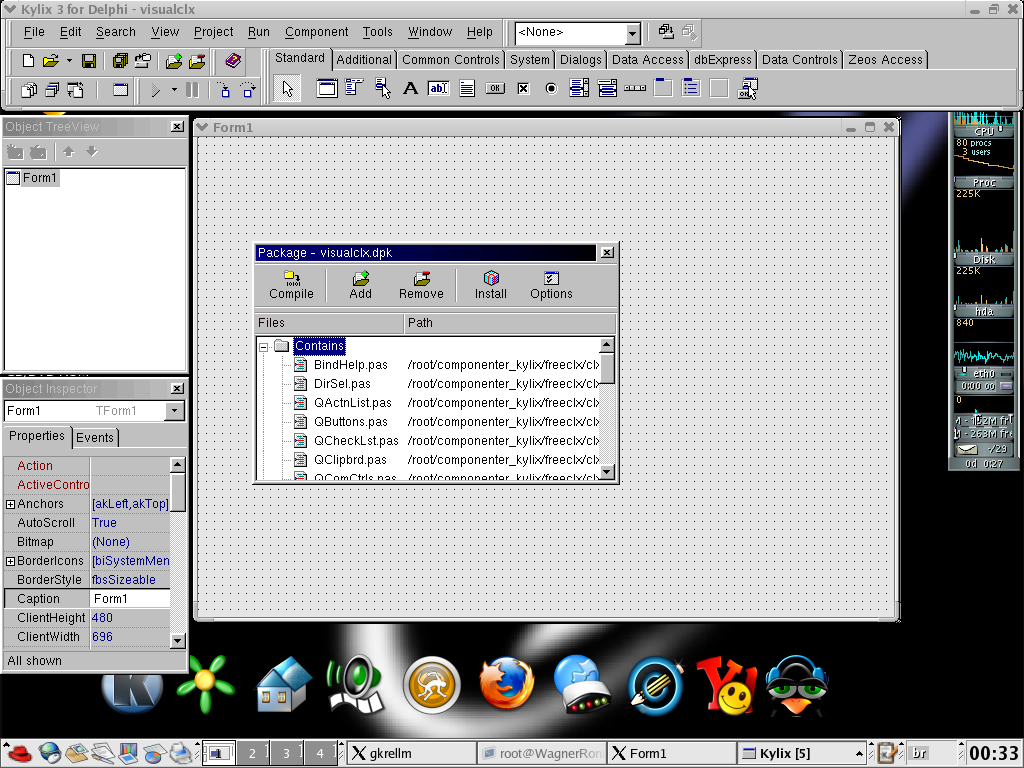This screenshot has height=768, width=1024.
Task: Click the Save floppy disk icon
Action: click(x=89, y=61)
